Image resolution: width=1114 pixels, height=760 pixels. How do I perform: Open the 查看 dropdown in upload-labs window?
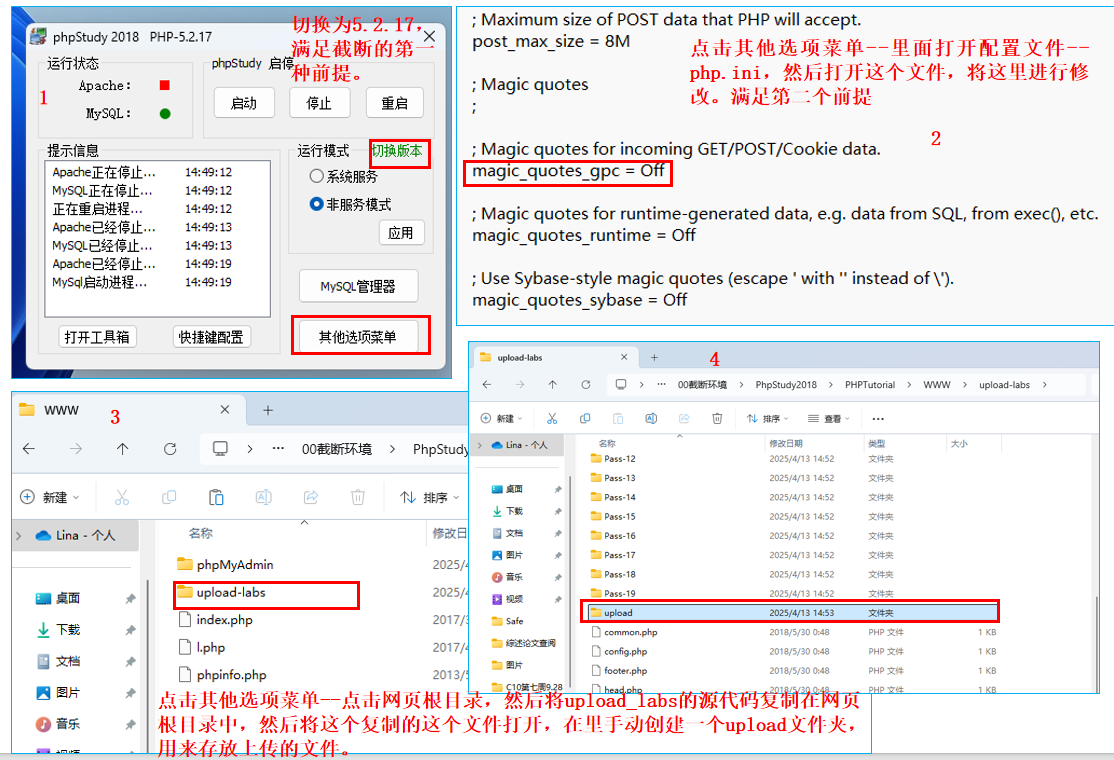(828, 418)
